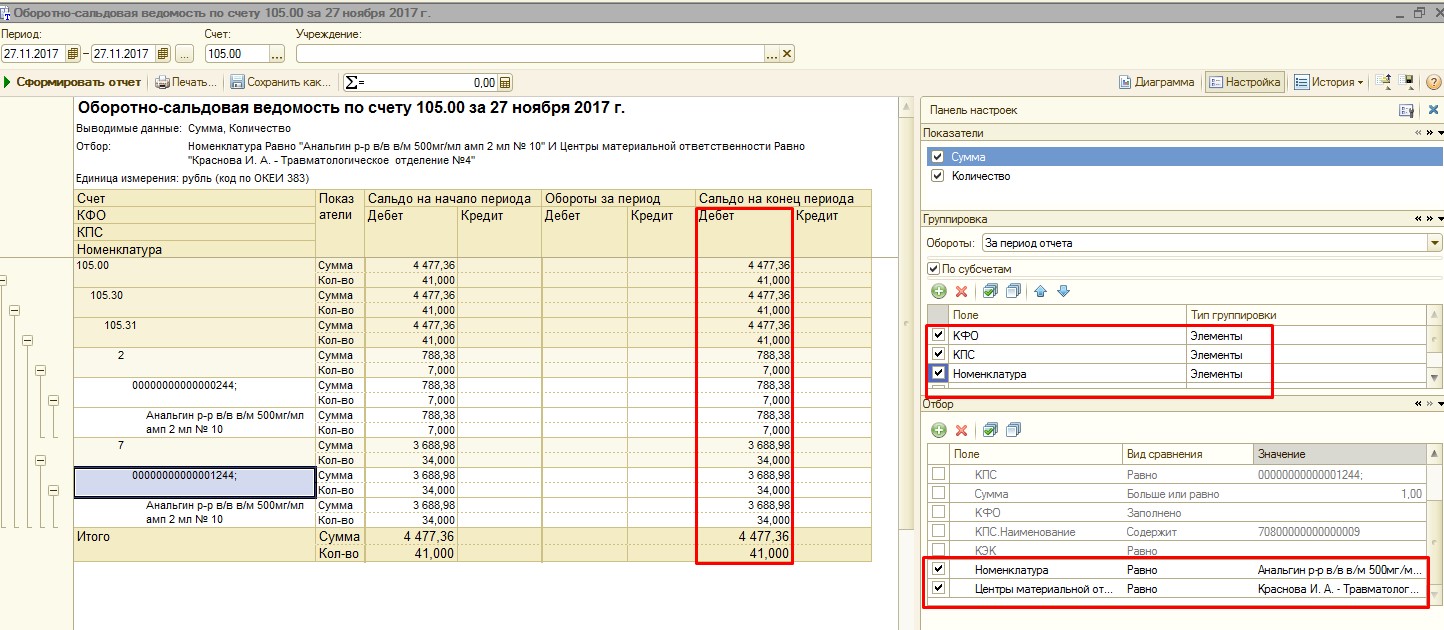Enable the Сумма filter checkbox in Отбор
Screen dimensions: 1444x630
point(938,494)
